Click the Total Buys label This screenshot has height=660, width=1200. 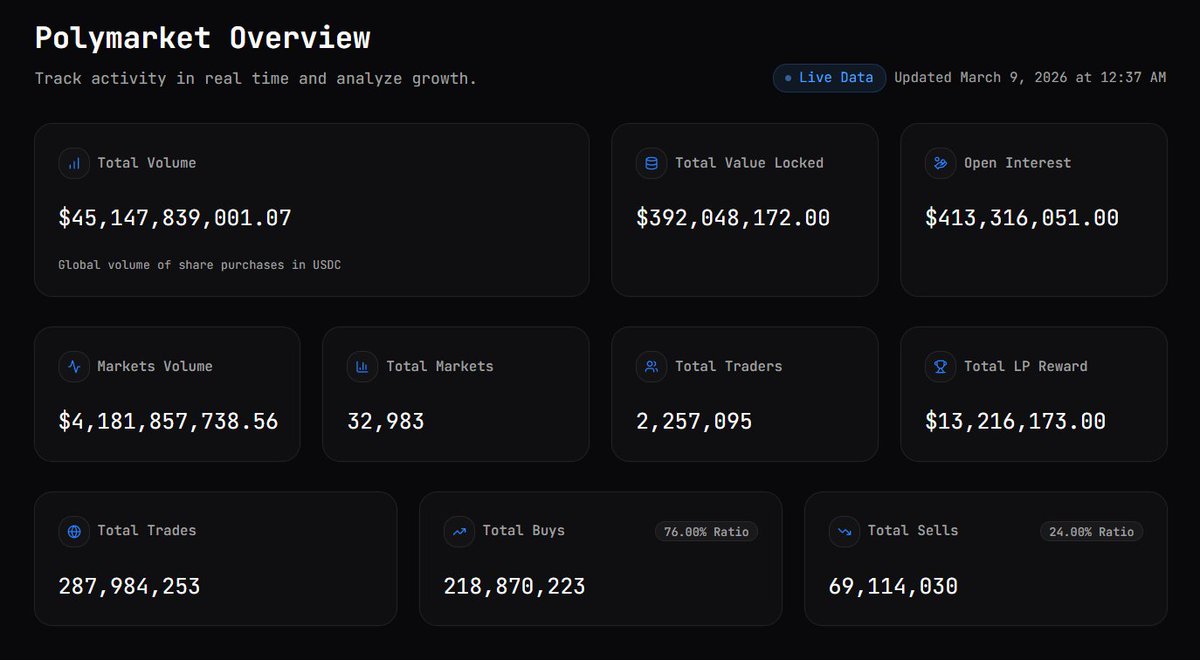(524, 531)
